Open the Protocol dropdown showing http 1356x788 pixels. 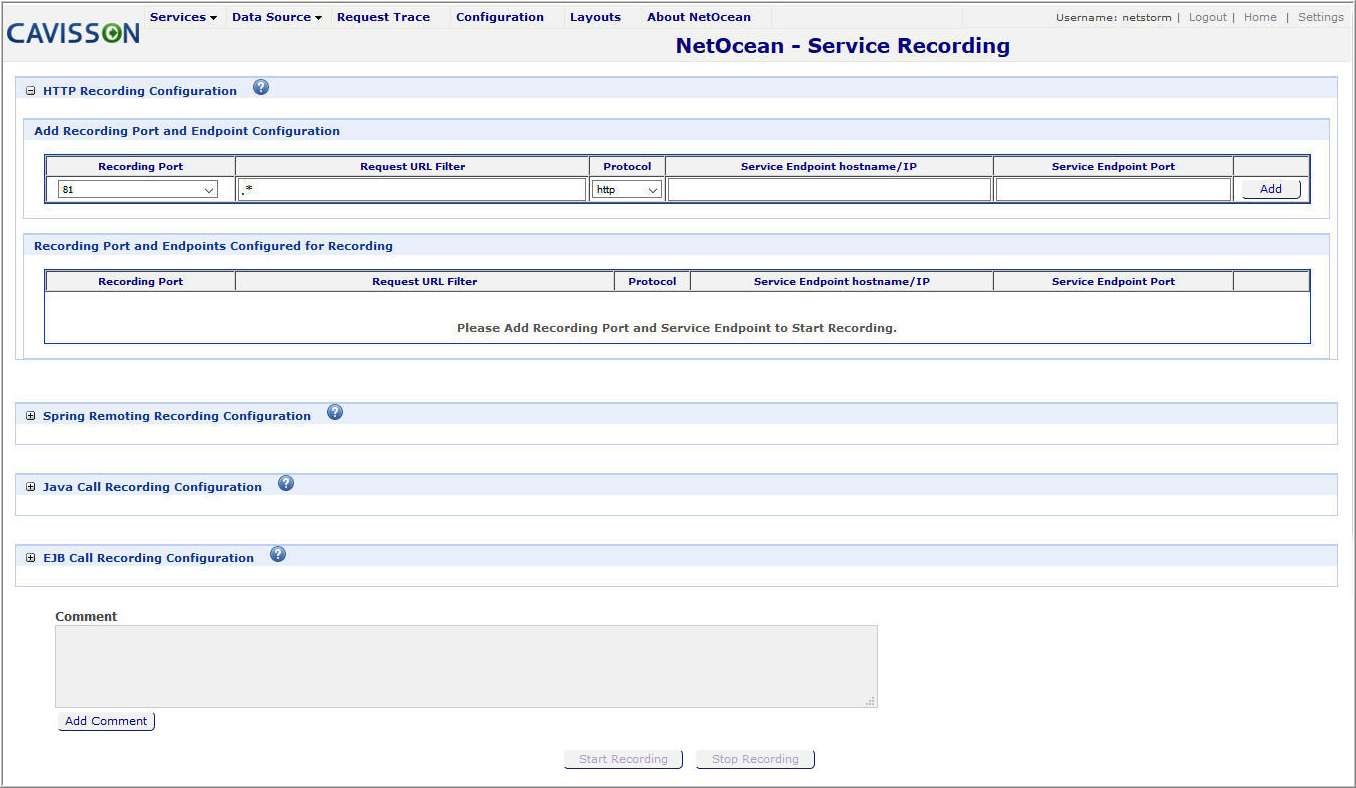coord(627,190)
